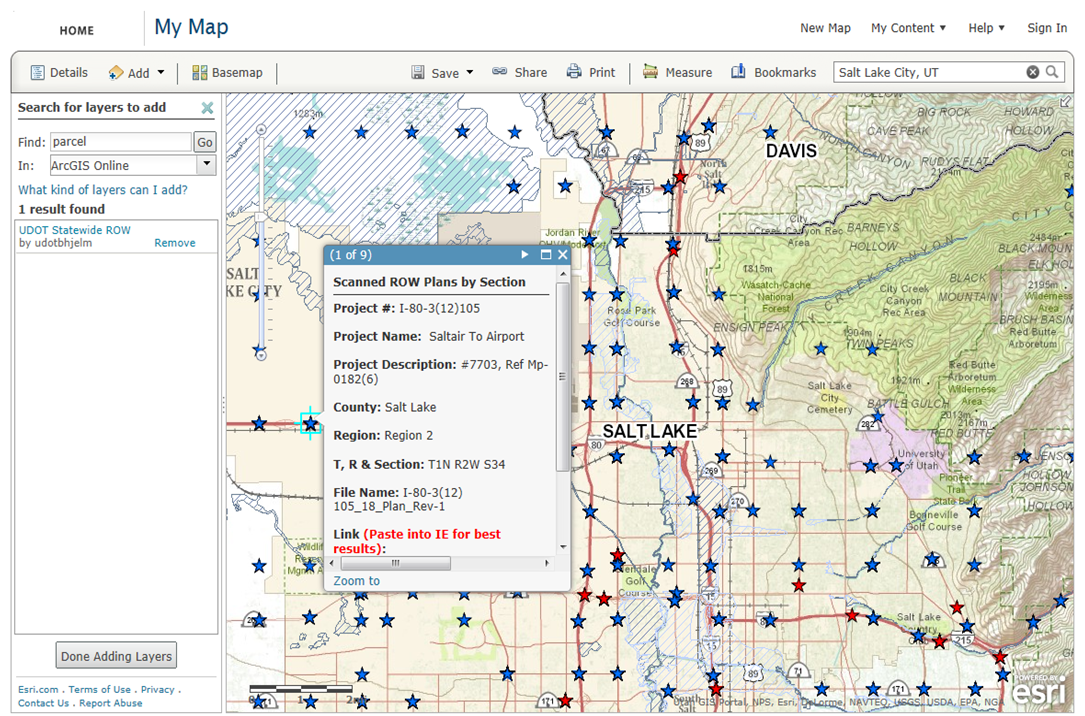The height and width of the screenshot is (716, 1085).
Task: Open My Content menu
Action: (908, 28)
